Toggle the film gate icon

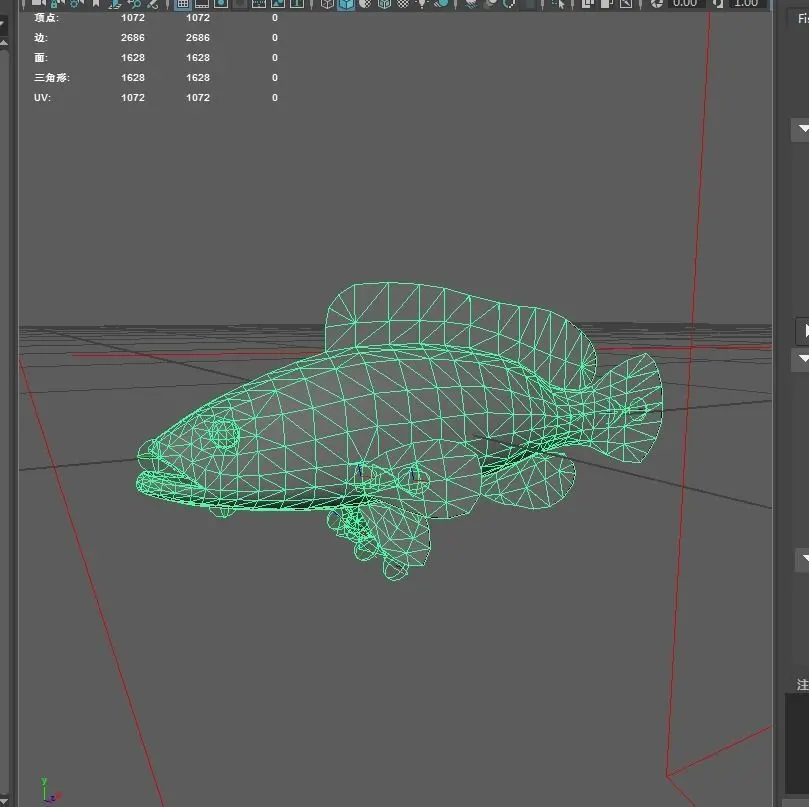(202, 4)
